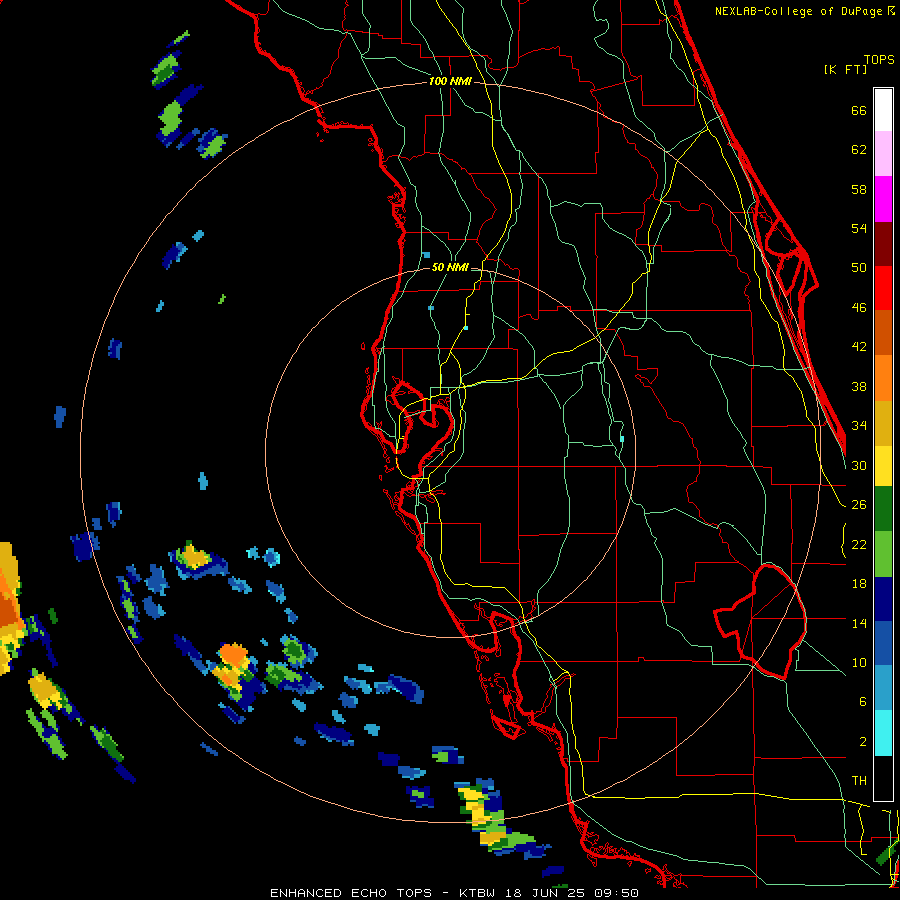The width and height of the screenshot is (900, 900).
Task: Click the legend value "38"
Action: click(x=859, y=386)
